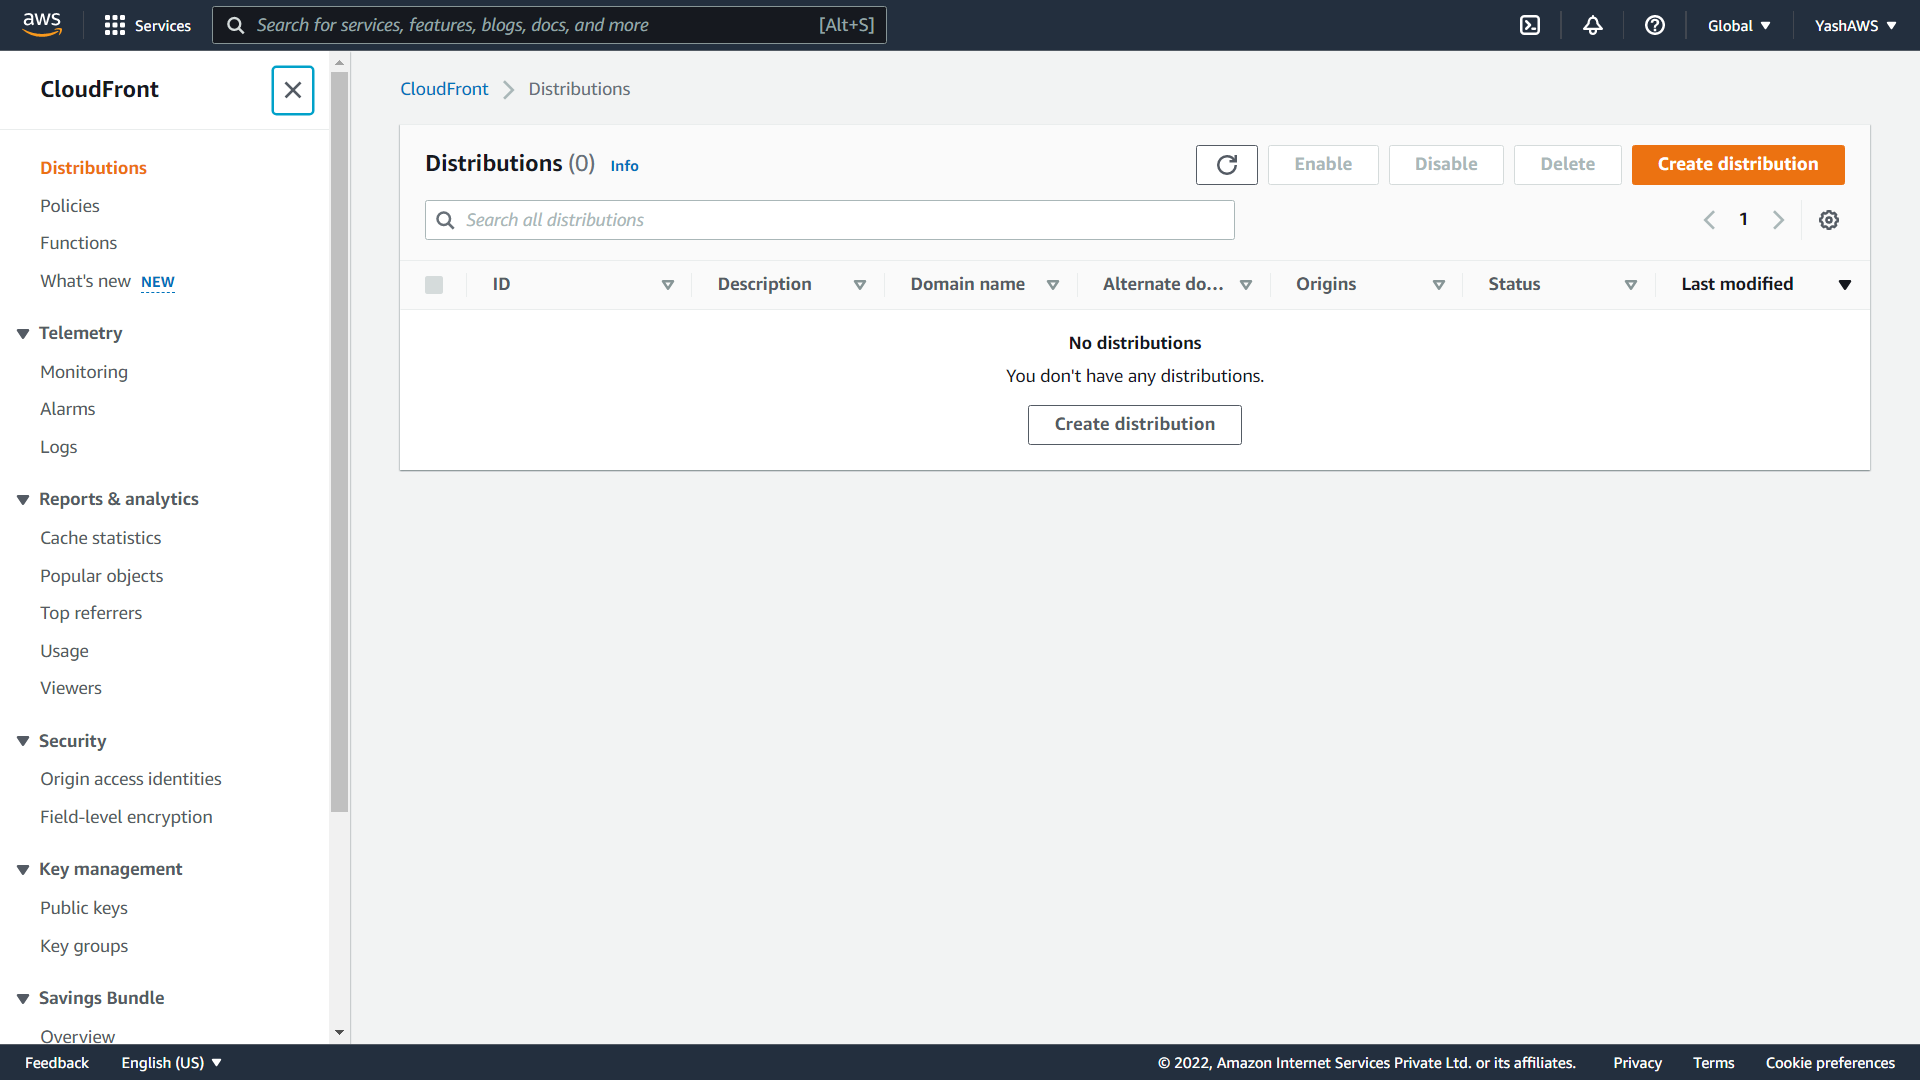
Task: Open Usage report
Action: [64, 651]
